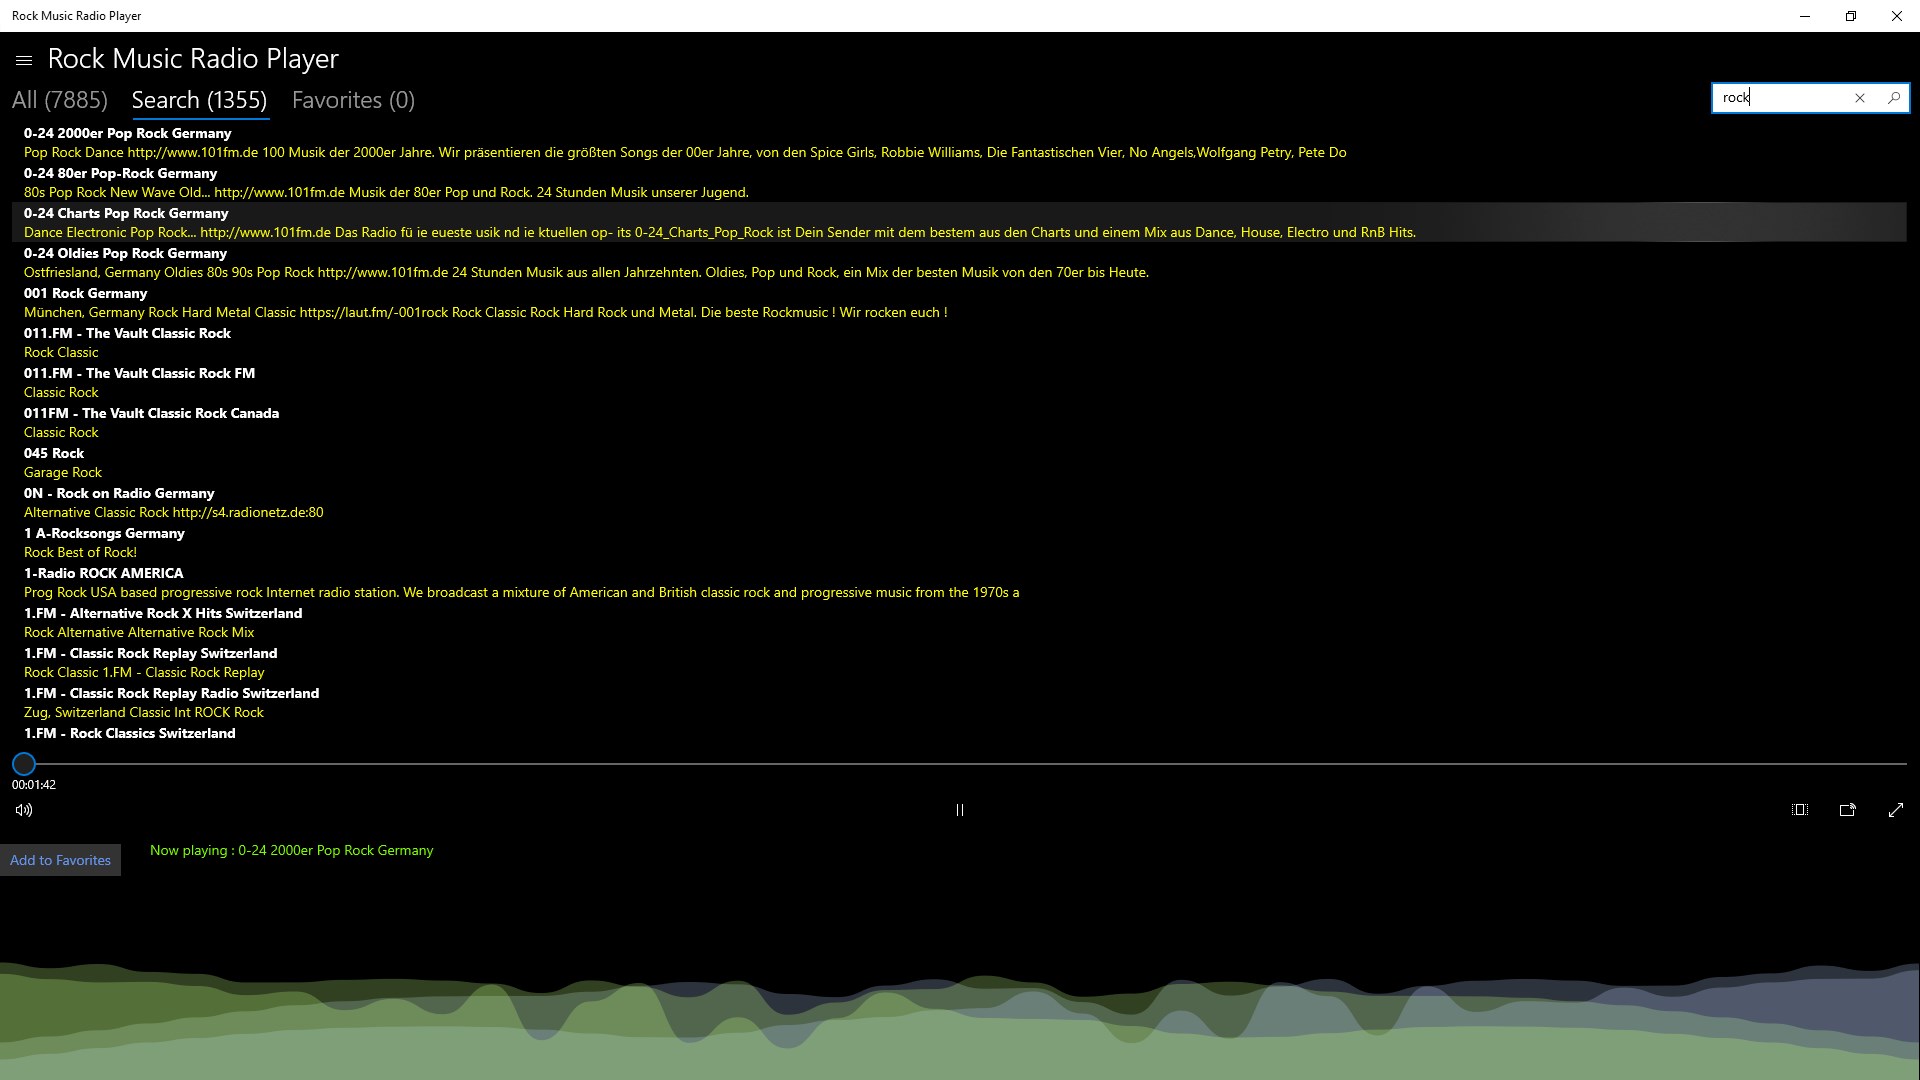Click the playback seek slider thumb

click(24, 764)
